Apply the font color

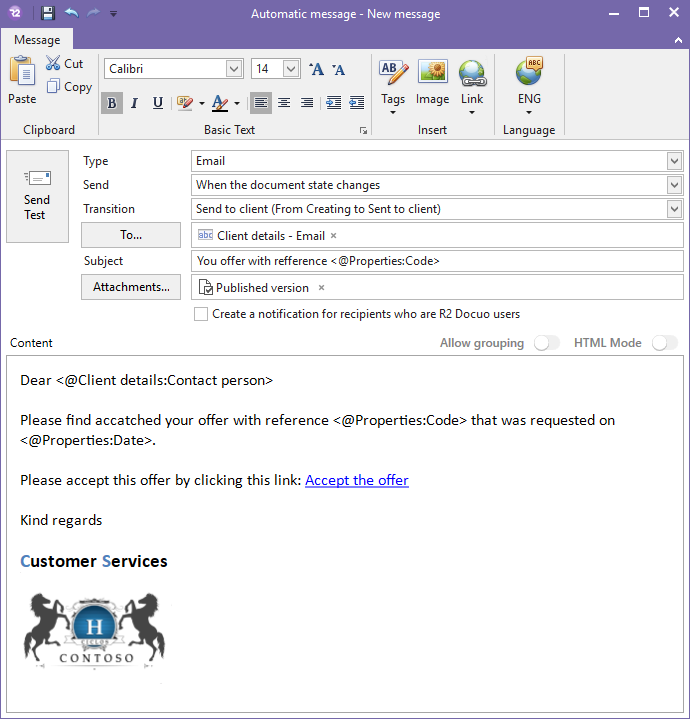(220, 103)
